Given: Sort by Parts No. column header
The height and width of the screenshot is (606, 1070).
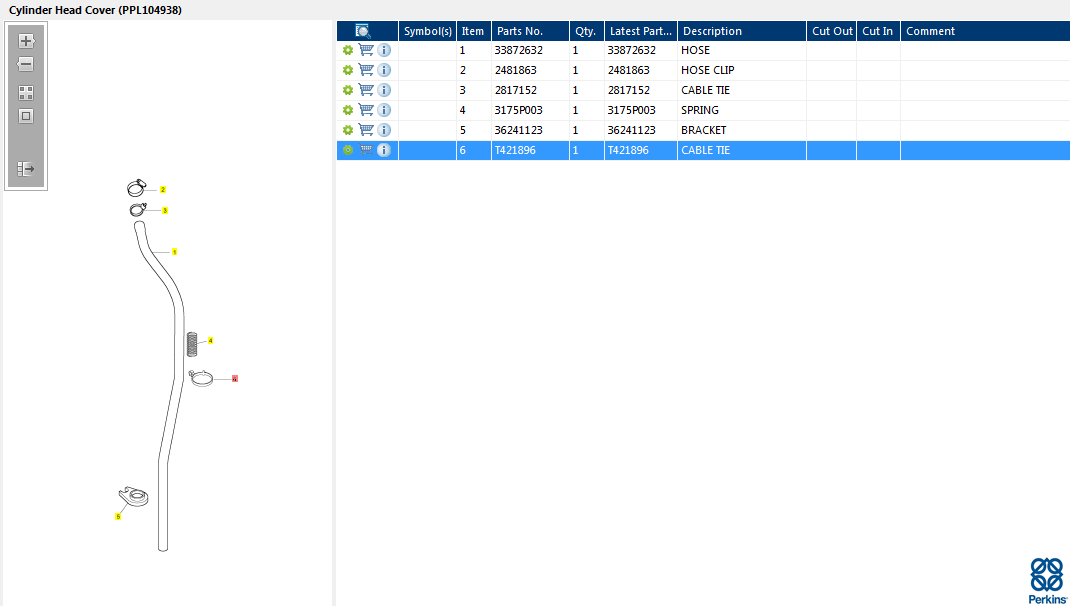Looking at the screenshot, I should click(530, 31).
